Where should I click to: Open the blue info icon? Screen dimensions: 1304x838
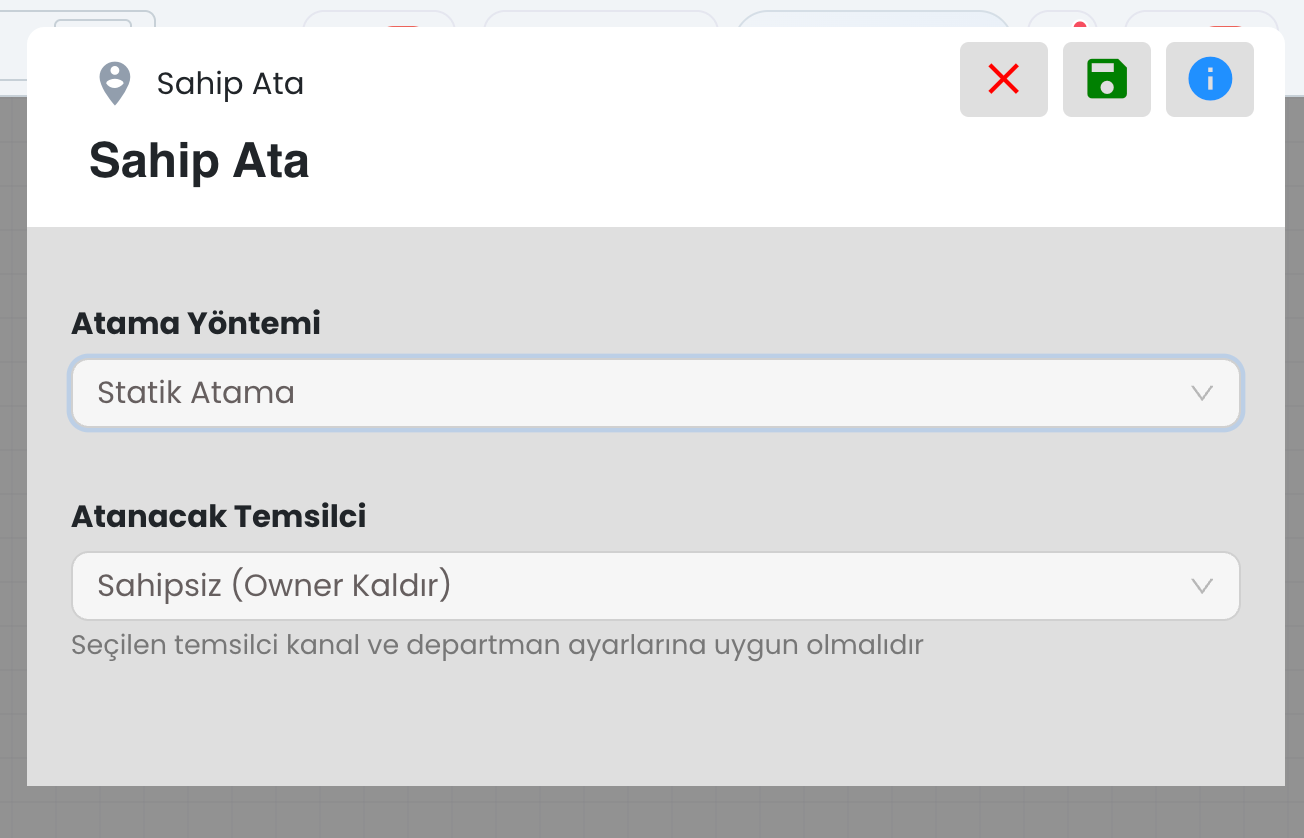pyautogui.click(x=1209, y=80)
